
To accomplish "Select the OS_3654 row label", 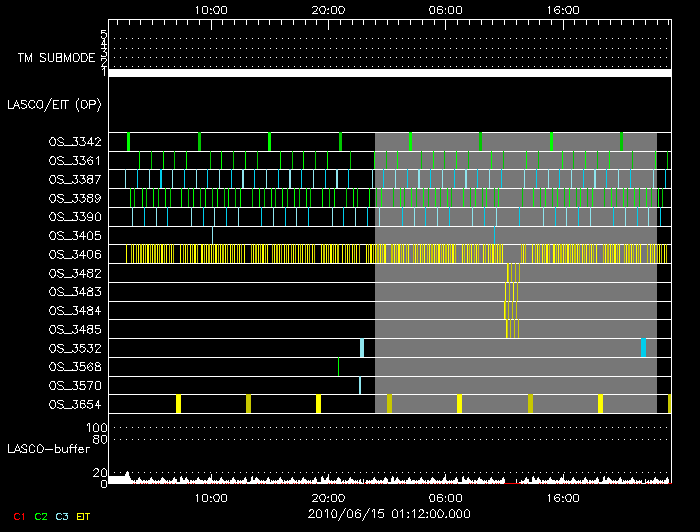I will (75, 404).
